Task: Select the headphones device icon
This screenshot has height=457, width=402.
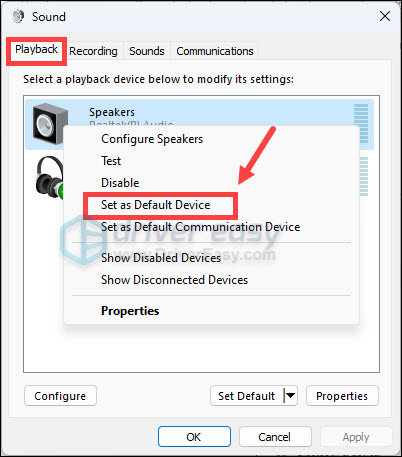Action: pyautogui.click(x=49, y=177)
